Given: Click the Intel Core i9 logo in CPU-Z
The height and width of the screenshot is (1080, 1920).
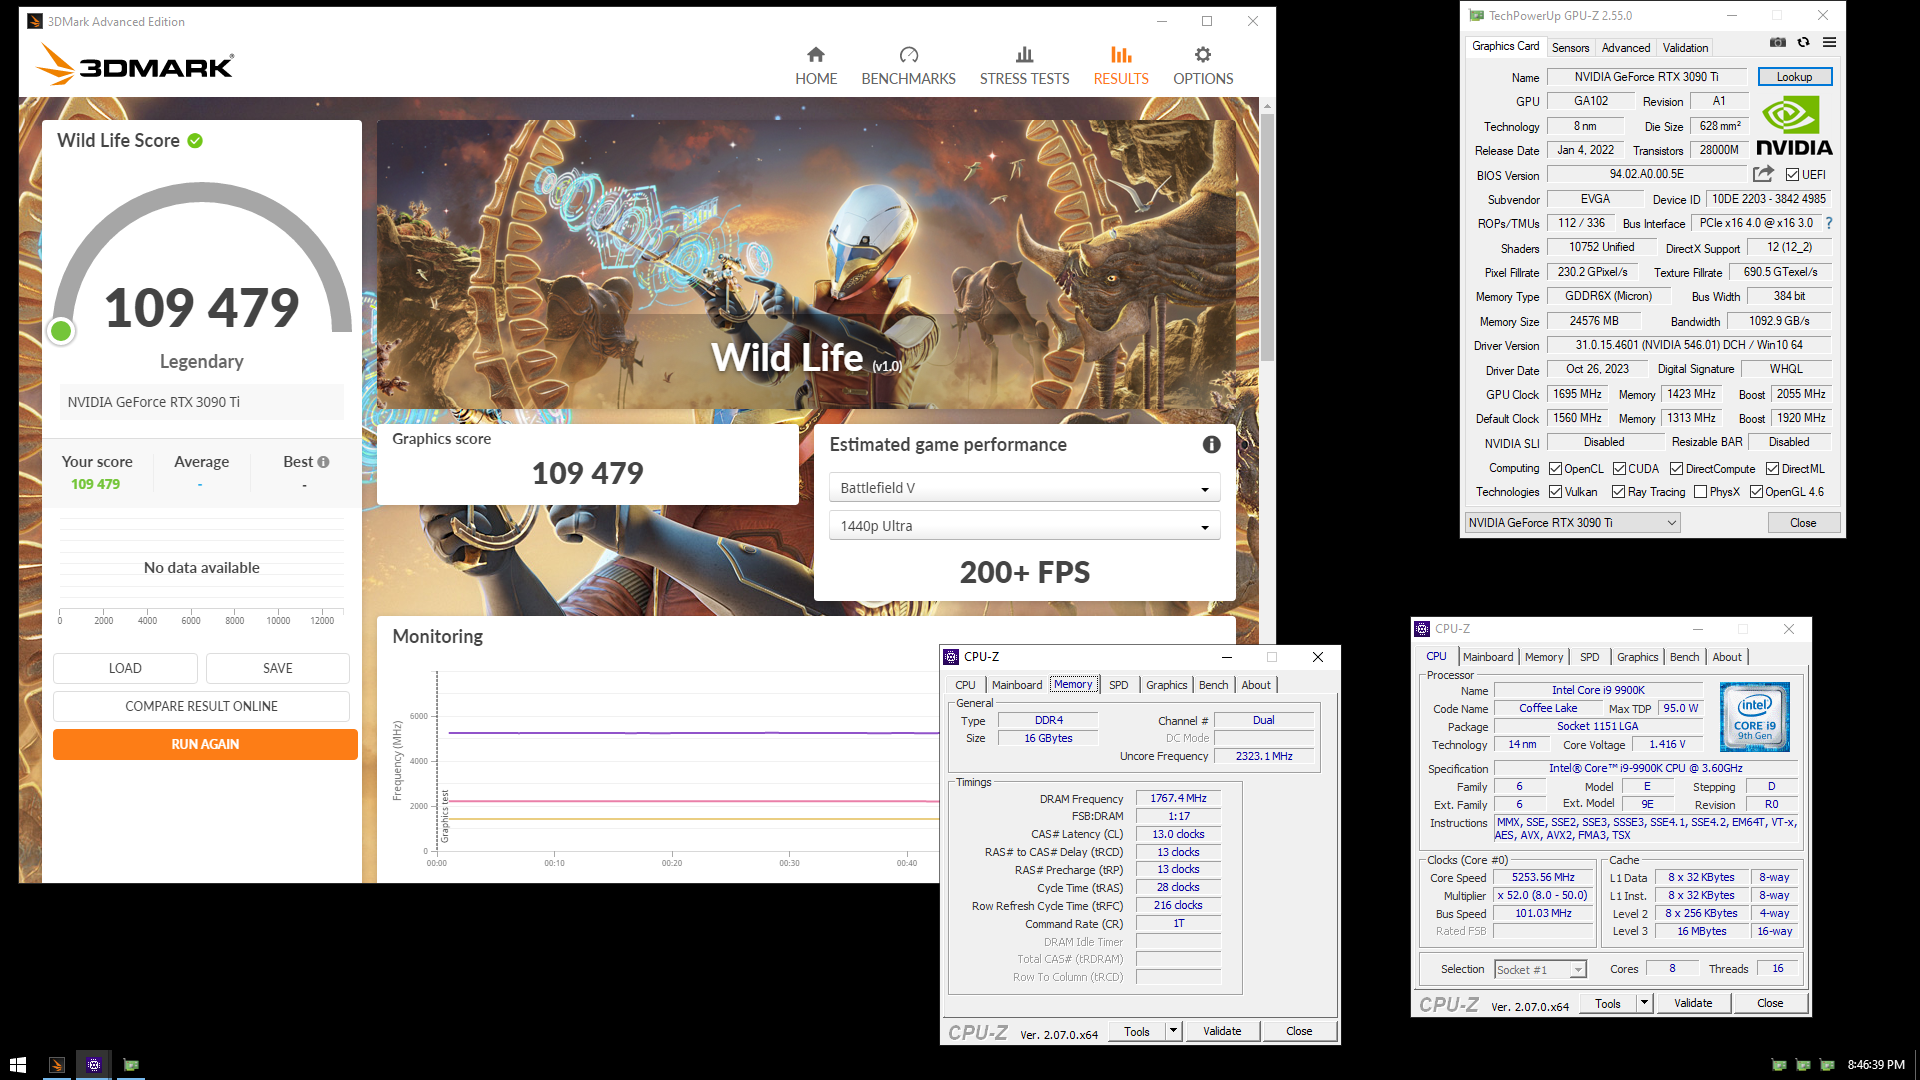Looking at the screenshot, I should (1755, 717).
